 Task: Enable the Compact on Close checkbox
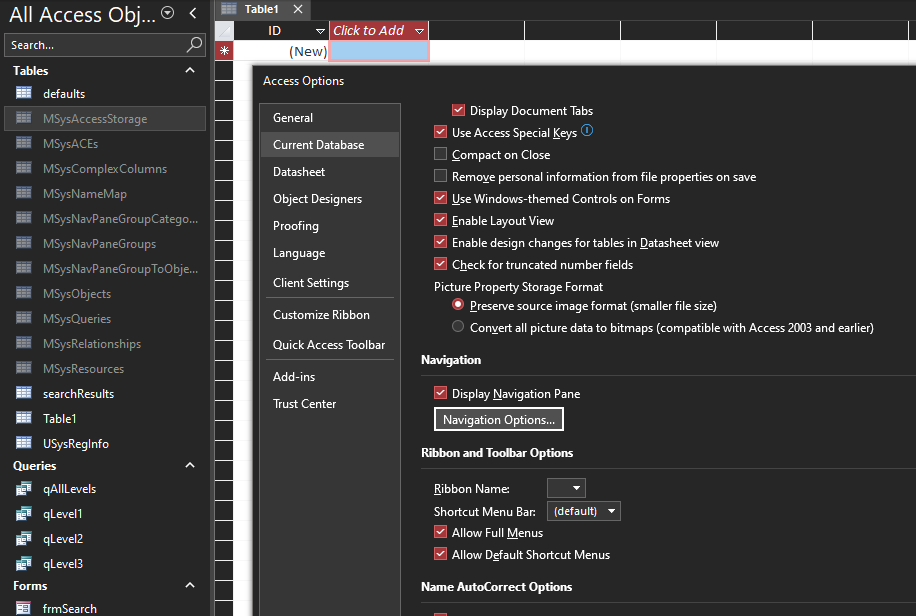pyautogui.click(x=441, y=155)
